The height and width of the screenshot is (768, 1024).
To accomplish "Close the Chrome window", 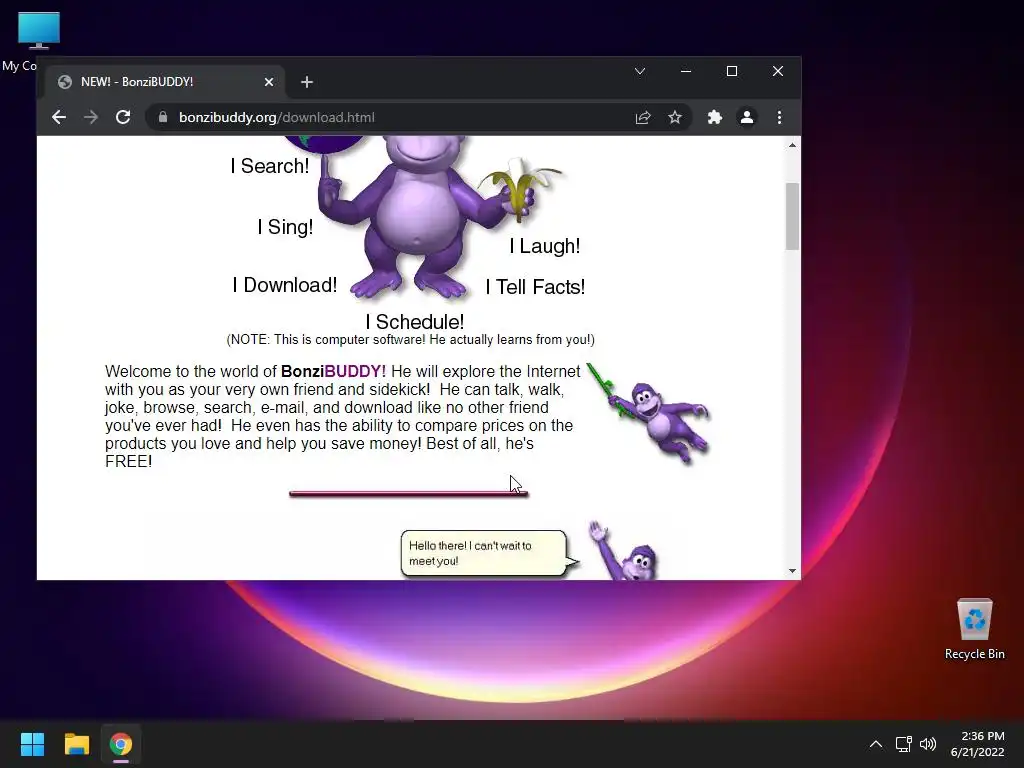I will pyautogui.click(x=778, y=71).
